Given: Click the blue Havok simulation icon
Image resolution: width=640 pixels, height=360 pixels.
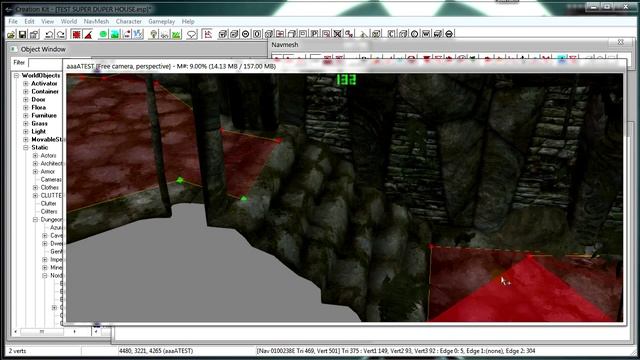Looking at the screenshot, I should (138, 34).
